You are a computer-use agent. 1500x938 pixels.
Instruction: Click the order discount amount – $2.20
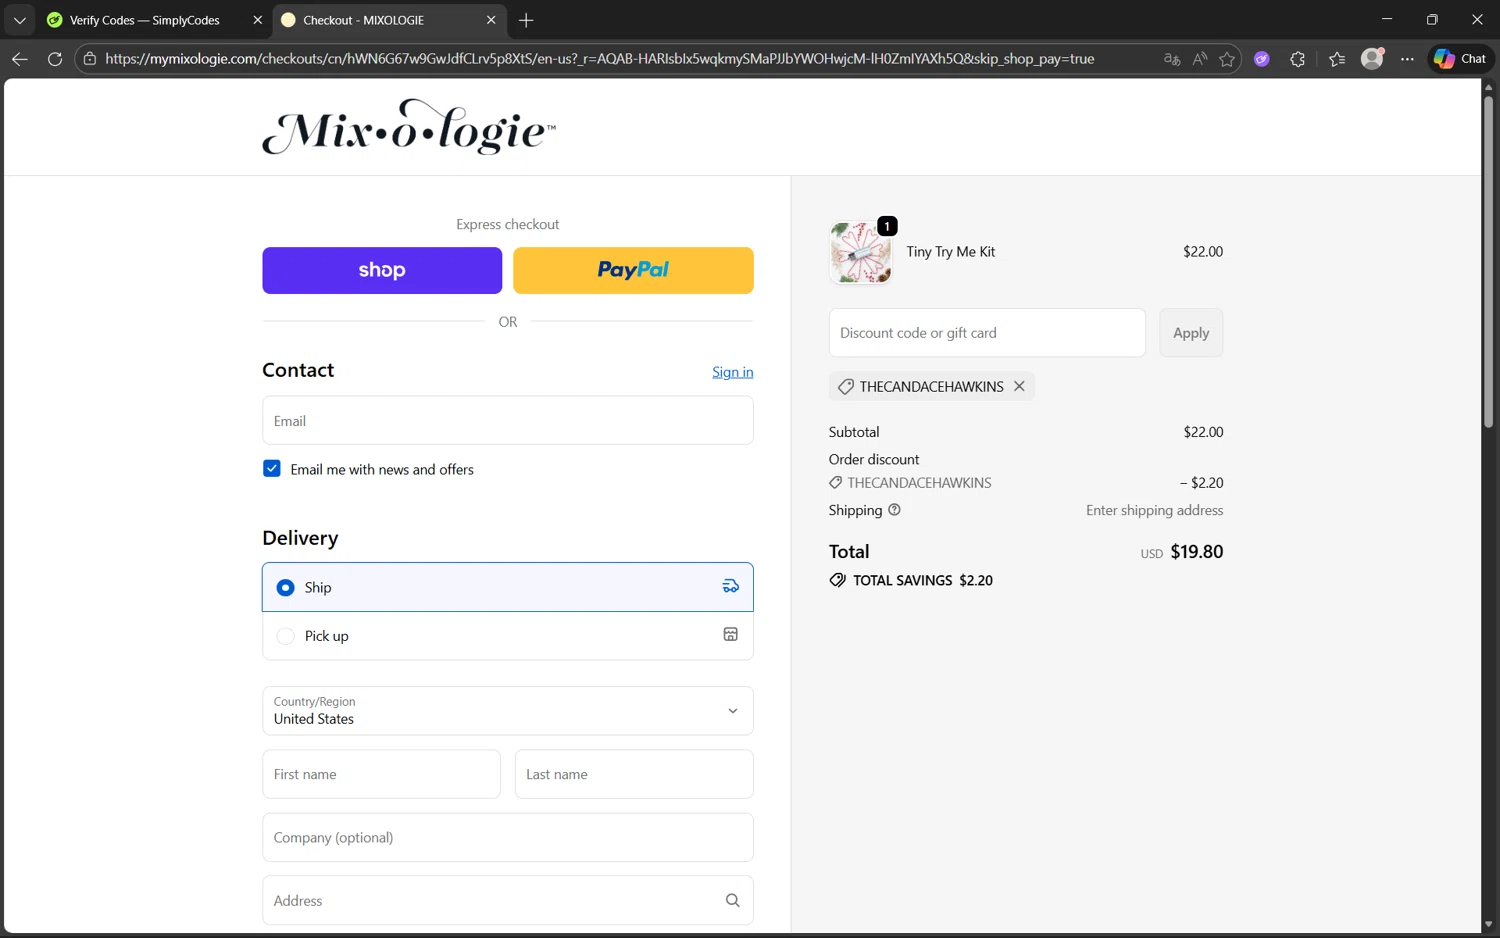click(x=1201, y=483)
